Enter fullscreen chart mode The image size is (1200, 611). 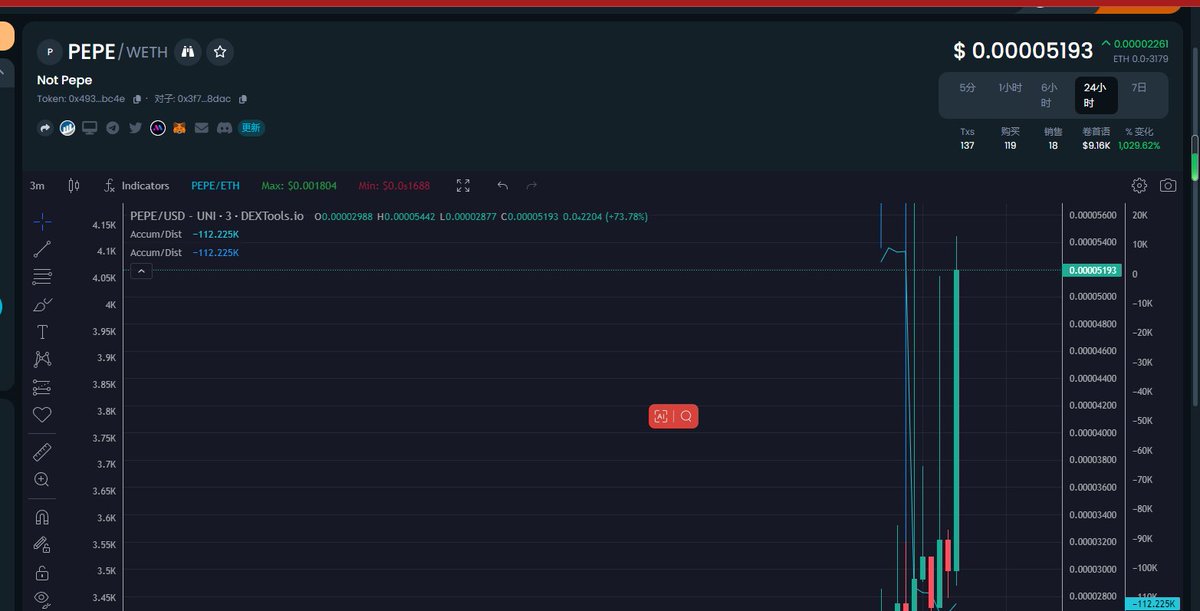(463, 186)
